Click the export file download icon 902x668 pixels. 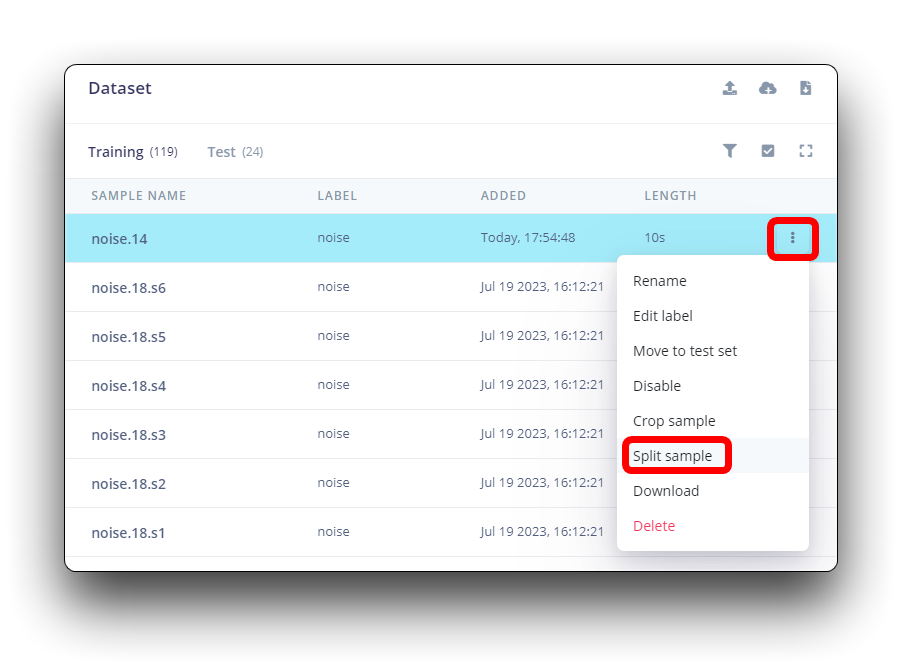click(805, 88)
